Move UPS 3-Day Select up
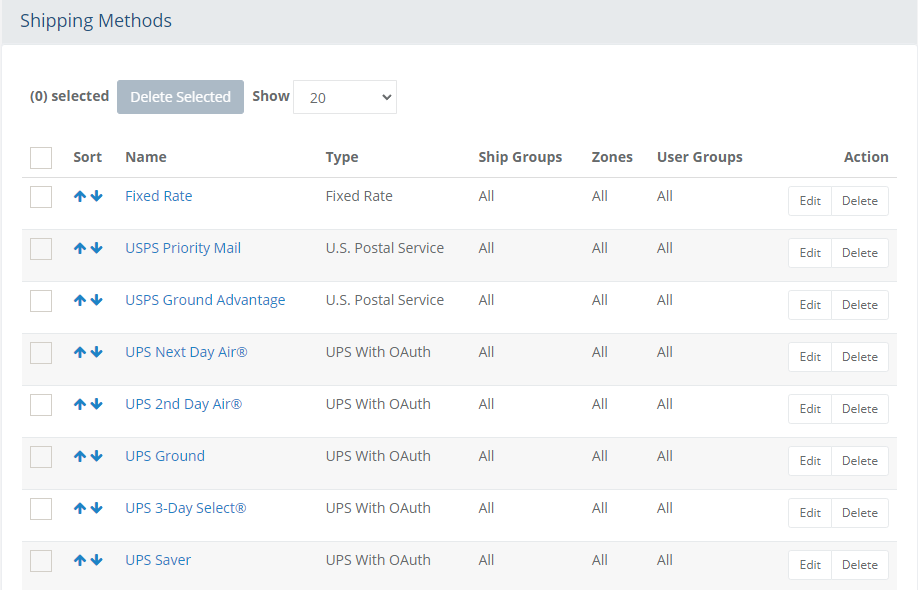Viewport: 918px width, 590px height. tap(80, 509)
